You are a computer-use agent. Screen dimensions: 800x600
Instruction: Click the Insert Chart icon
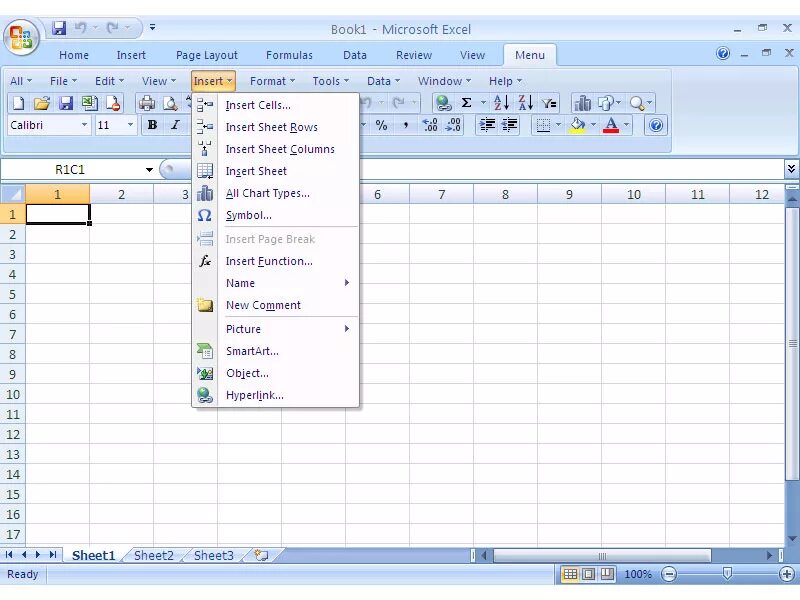pyautogui.click(x=583, y=102)
